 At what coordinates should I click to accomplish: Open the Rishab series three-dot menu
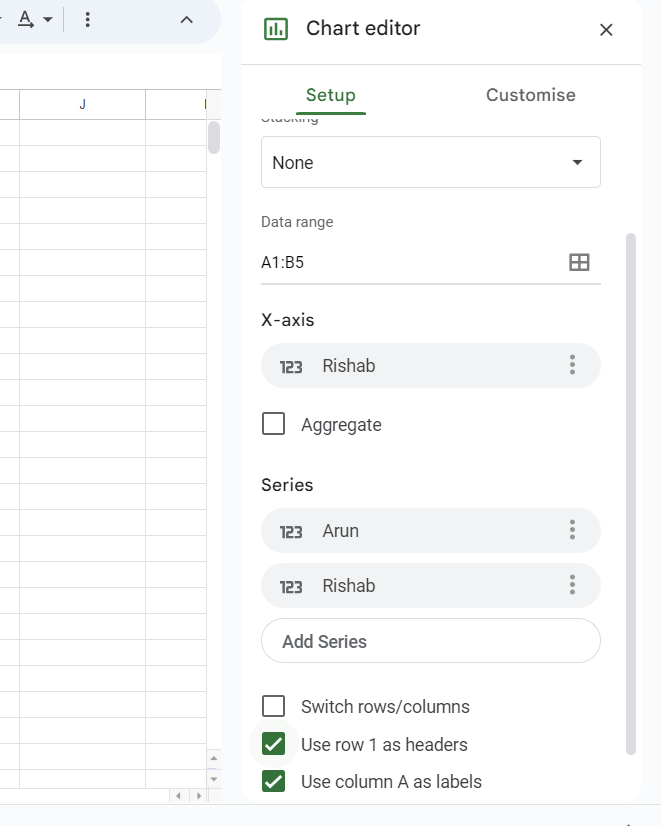(572, 586)
